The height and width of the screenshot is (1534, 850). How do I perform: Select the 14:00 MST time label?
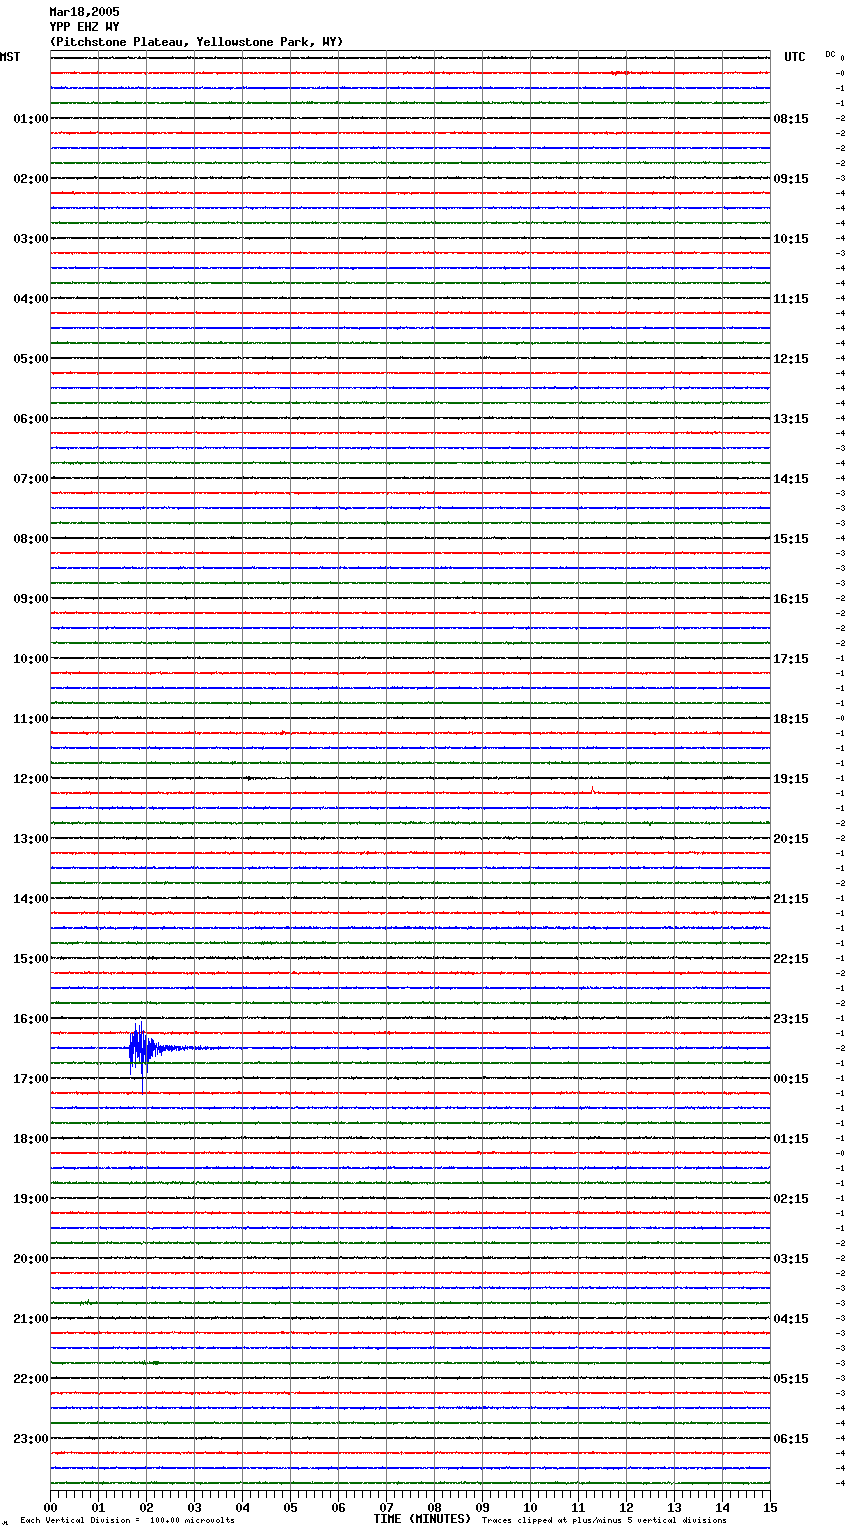31,899
